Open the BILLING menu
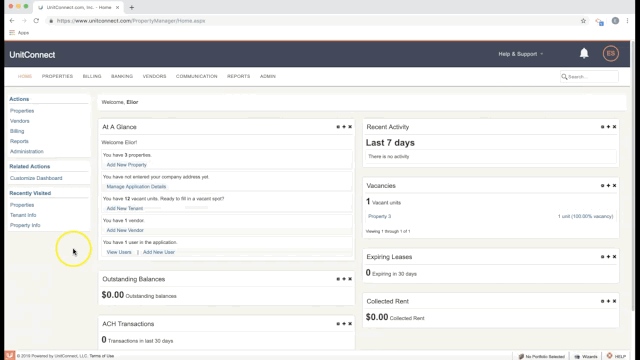This screenshot has width=640, height=360. pyautogui.click(x=92, y=76)
